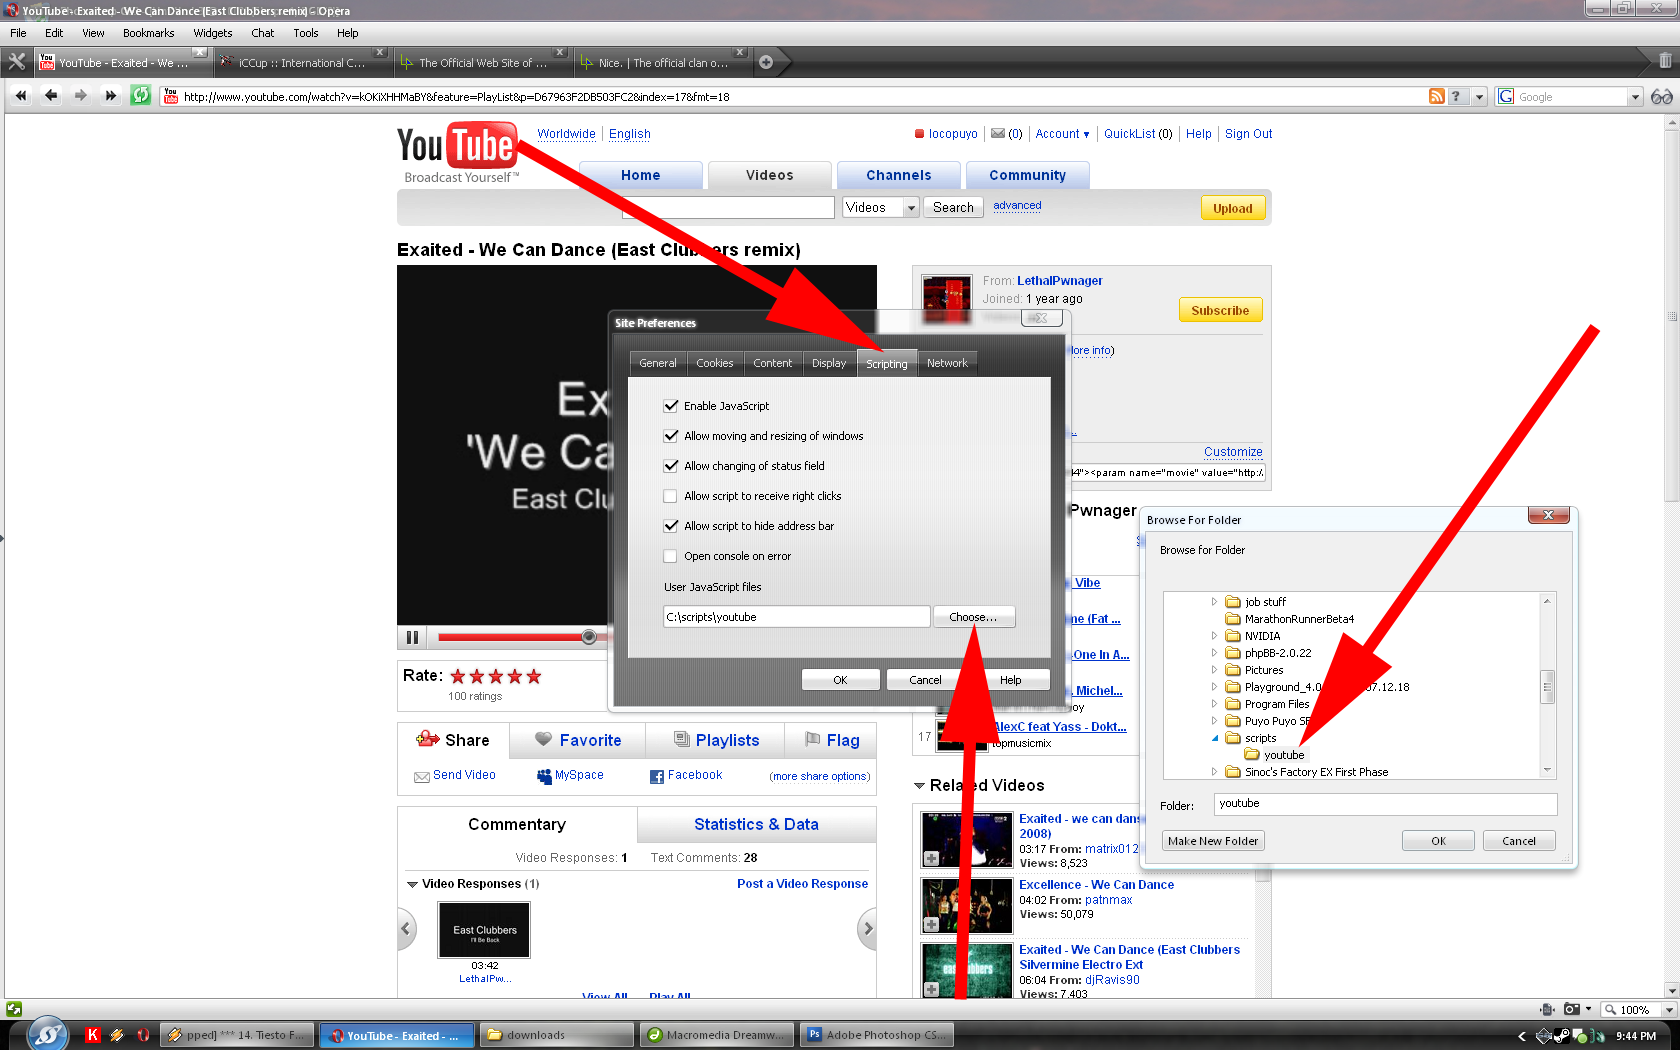The height and width of the screenshot is (1050, 1680).
Task: Toggle Enable JavaScript checkbox
Action: 671,406
